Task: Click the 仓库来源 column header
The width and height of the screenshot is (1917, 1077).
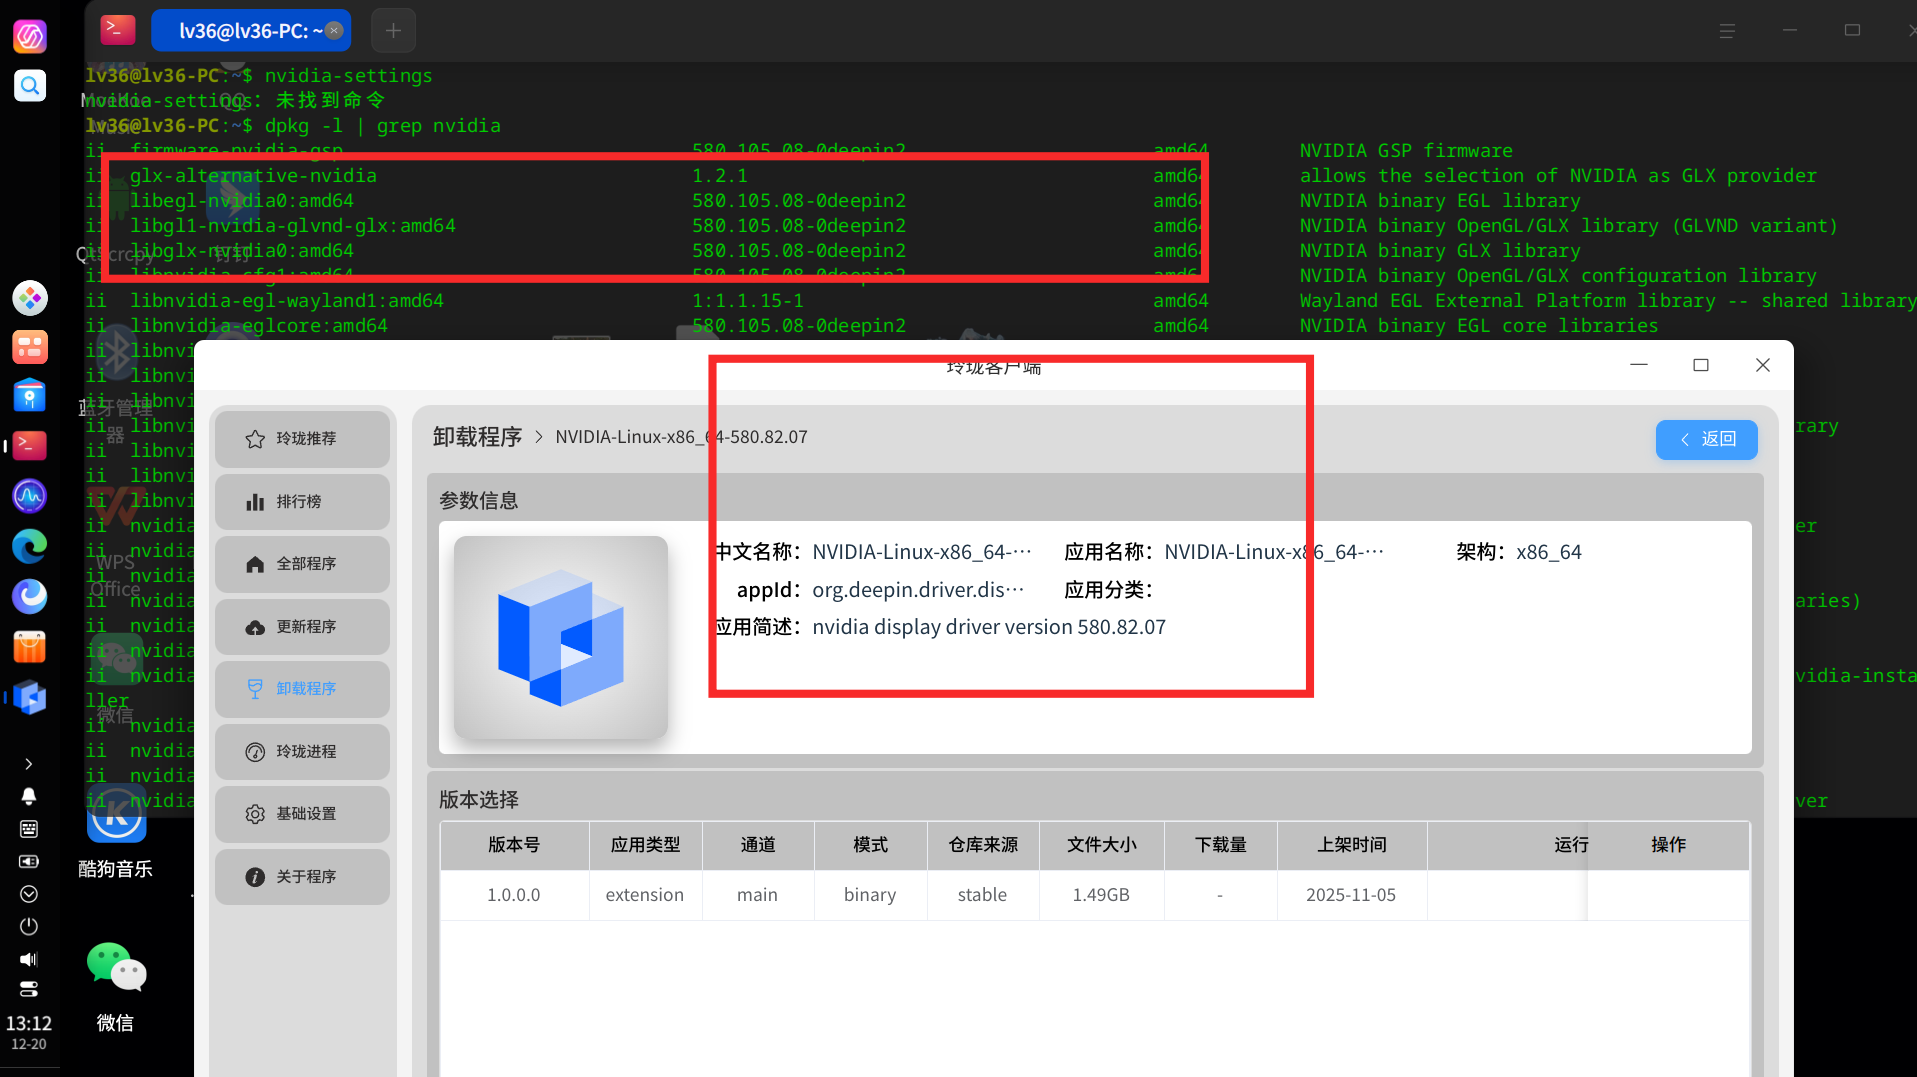Action: 983,845
